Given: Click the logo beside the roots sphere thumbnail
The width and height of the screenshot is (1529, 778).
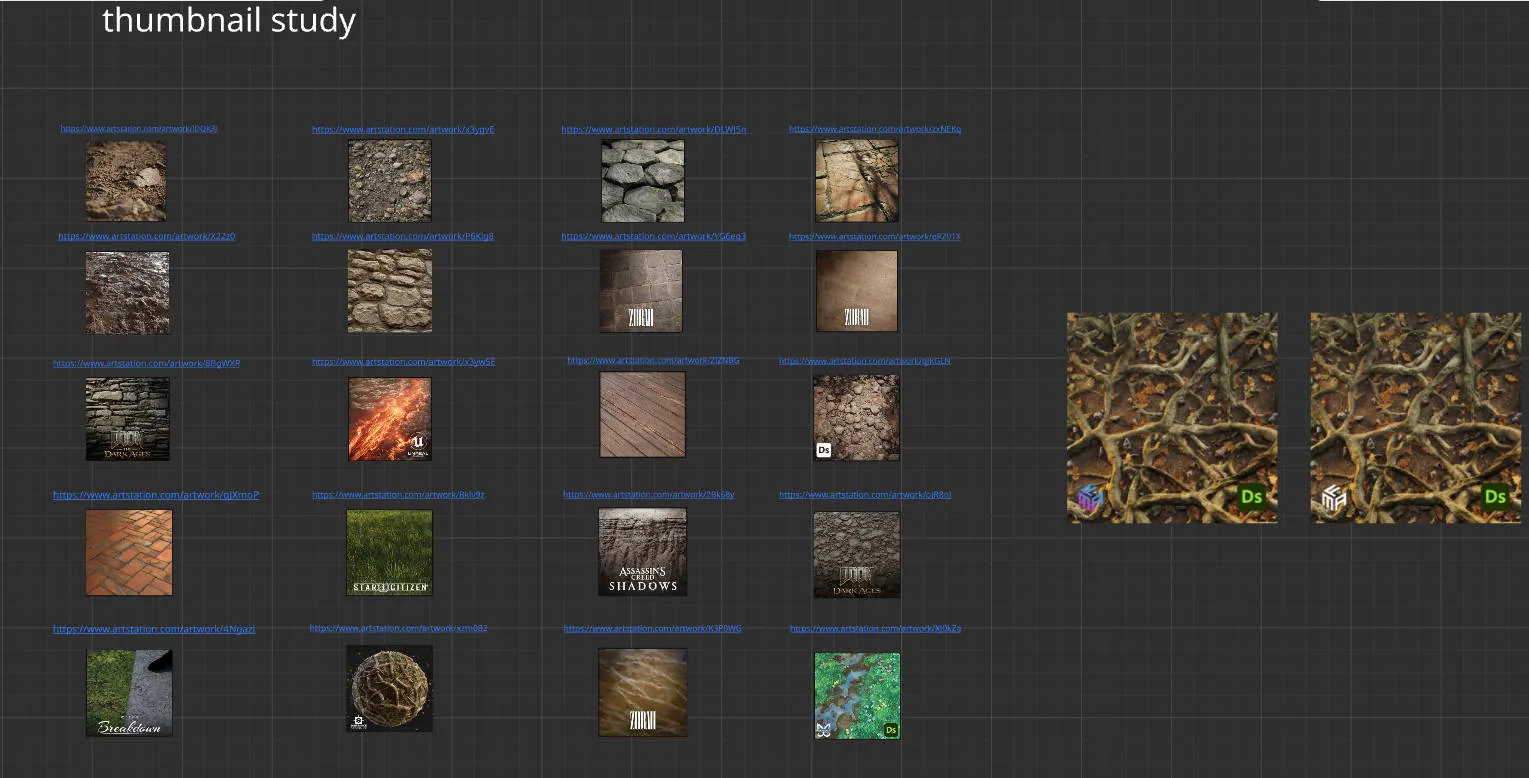Looking at the screenshot, I should tap(357, 721).
